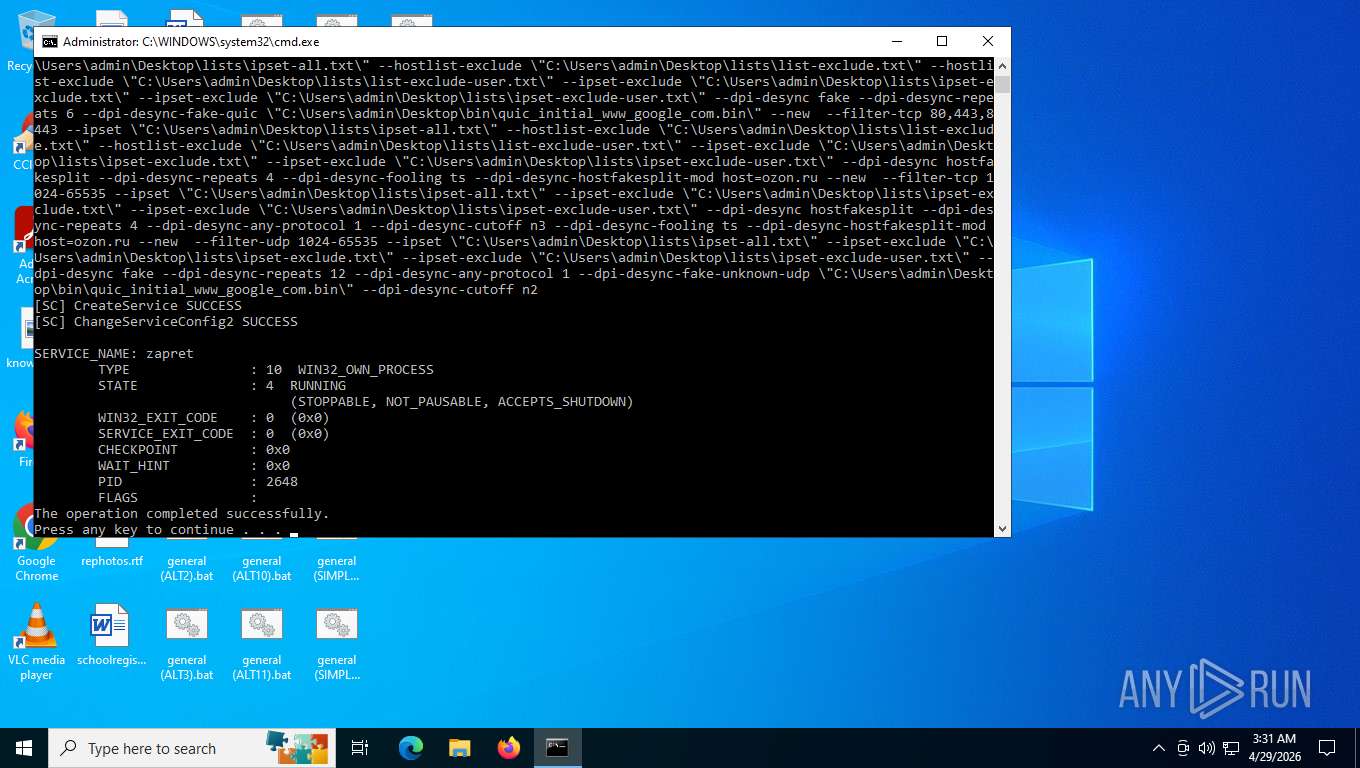Click the TYPE 10 WIN32_OWN_PROCESS line
The image size is (1360, 768).
tap(266, 369)
